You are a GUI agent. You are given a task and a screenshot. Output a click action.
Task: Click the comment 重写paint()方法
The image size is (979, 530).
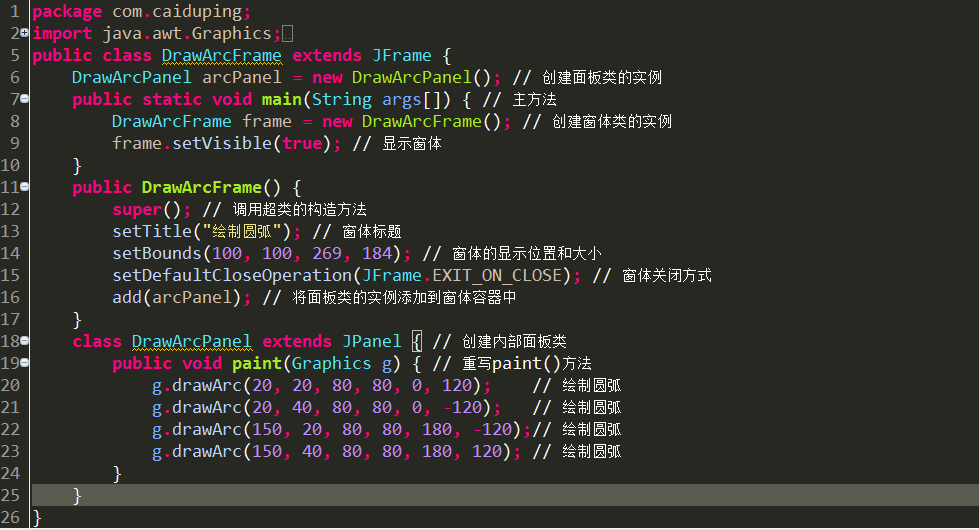(526, 363)
